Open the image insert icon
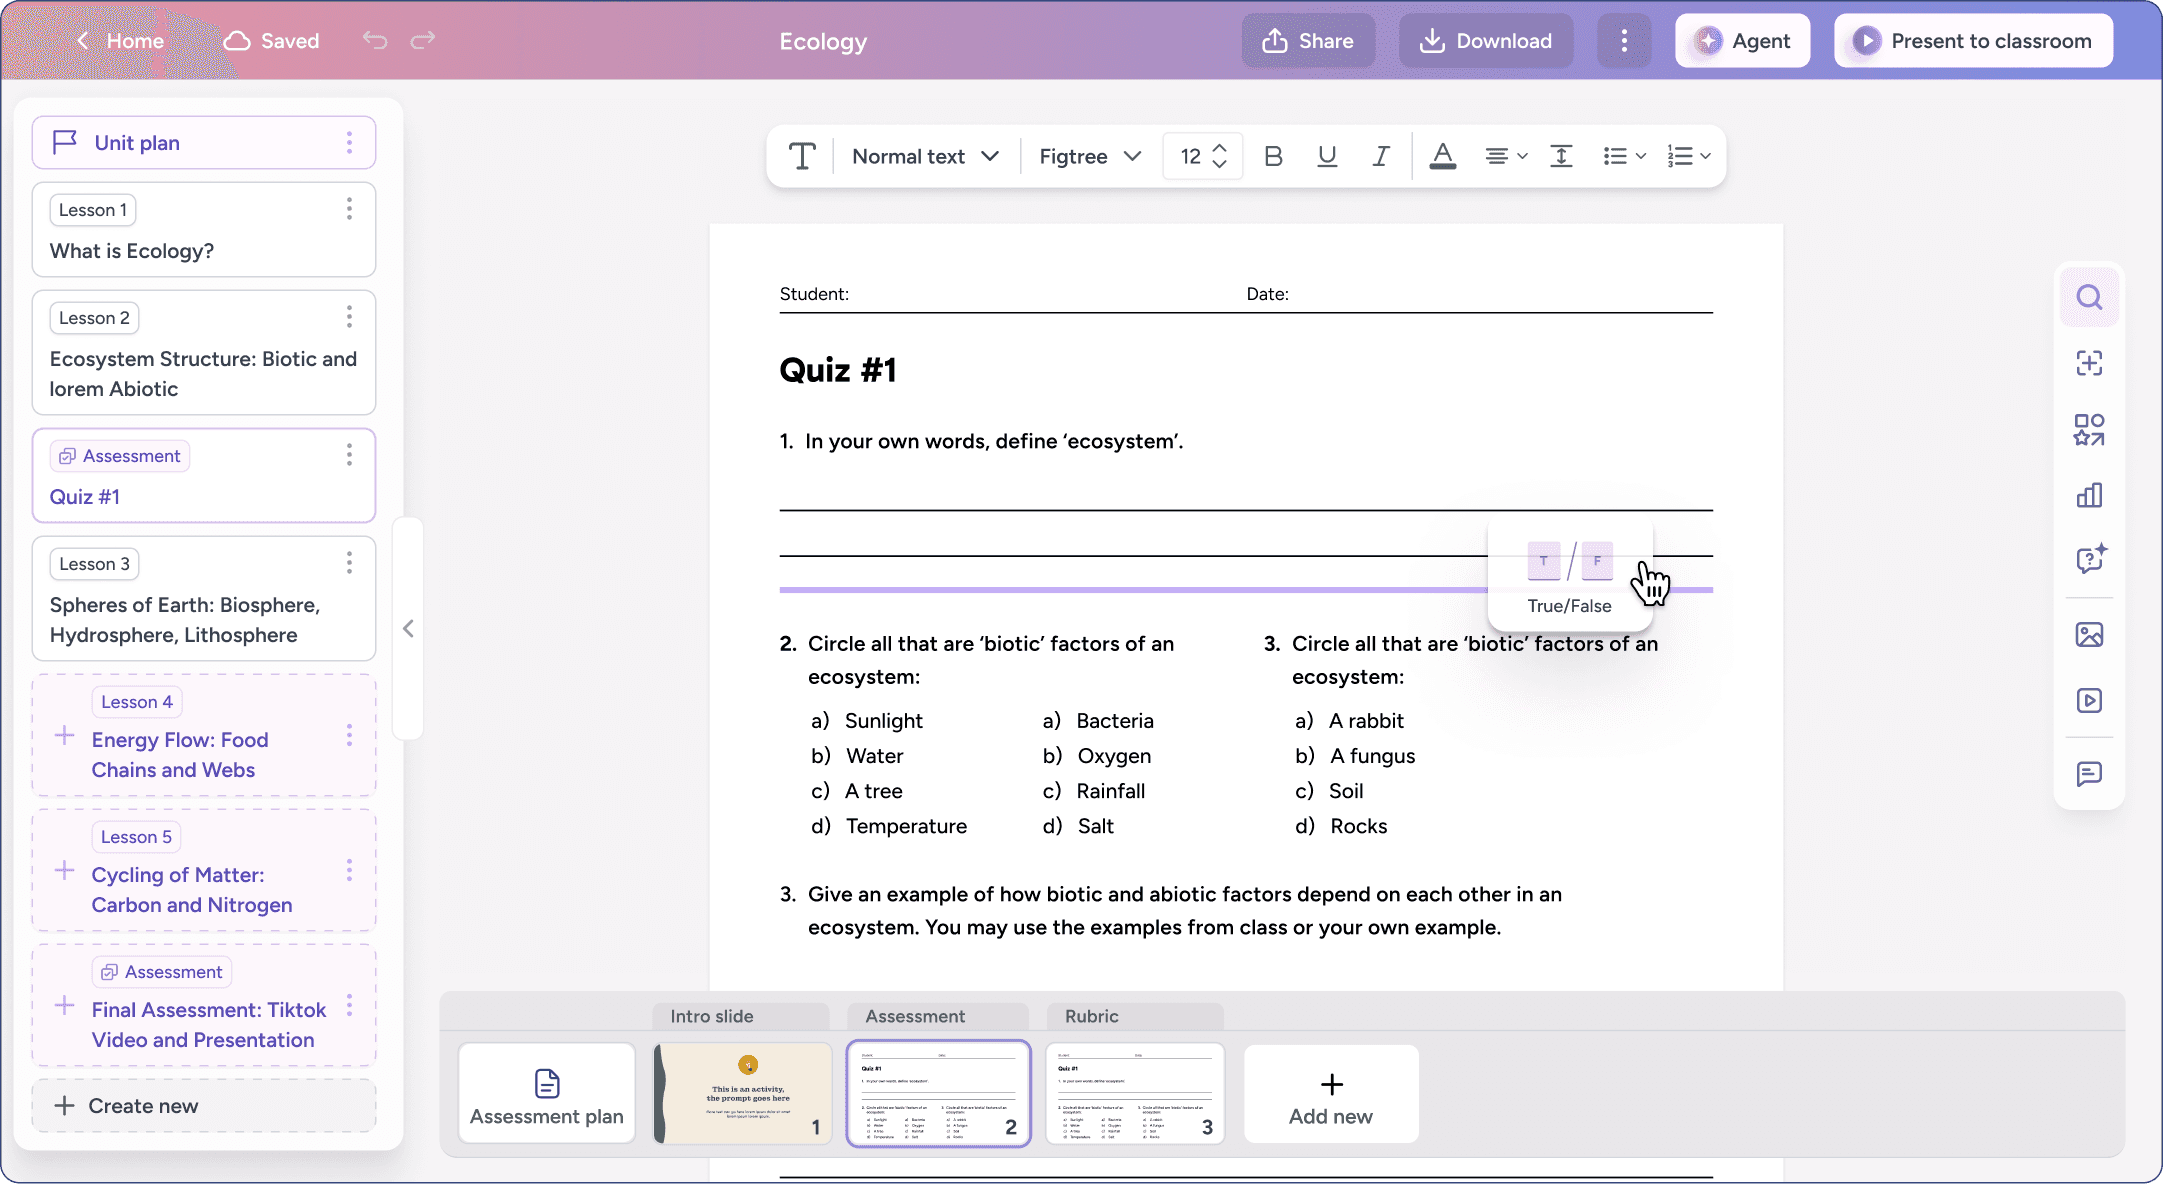The image size is (2163, 1184). coord(2089,635)
